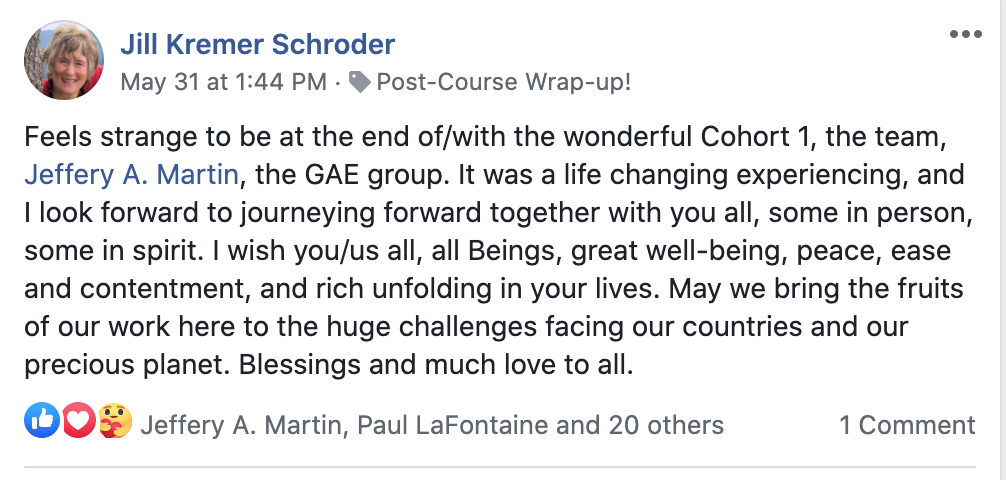Screen dimensions: 1006x480
Task: Click the red heart Love reaction icon
Action: (x=78, y=421)
